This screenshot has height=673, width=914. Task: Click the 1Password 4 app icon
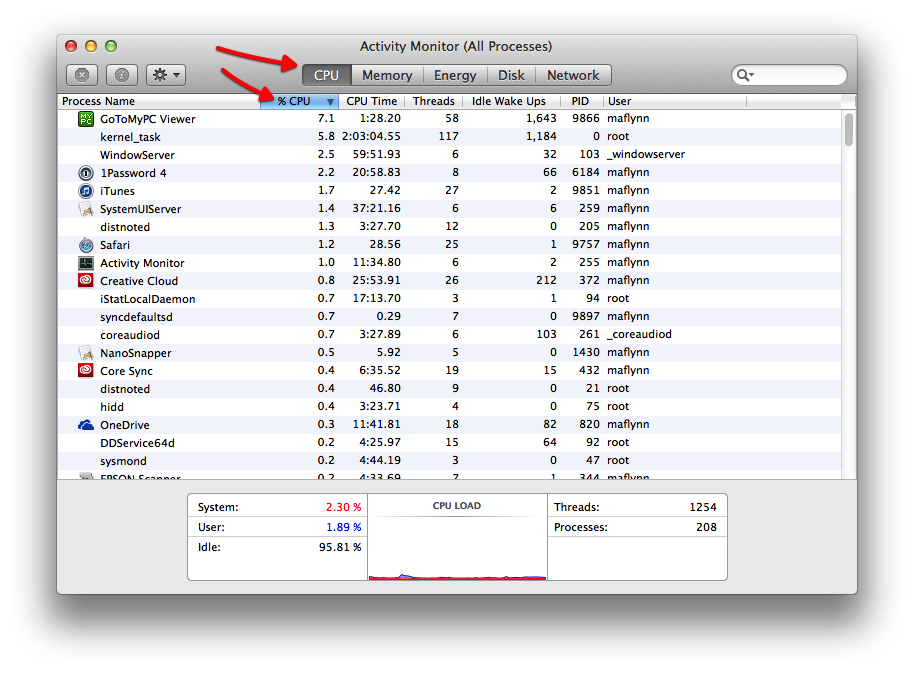[86, 173]
